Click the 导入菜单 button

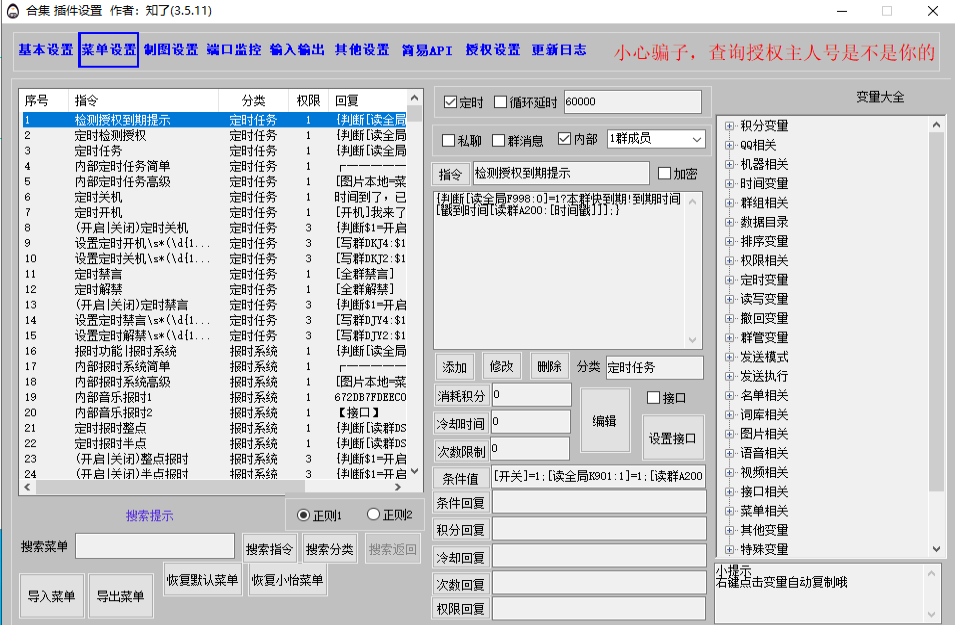tap(51, 597)
